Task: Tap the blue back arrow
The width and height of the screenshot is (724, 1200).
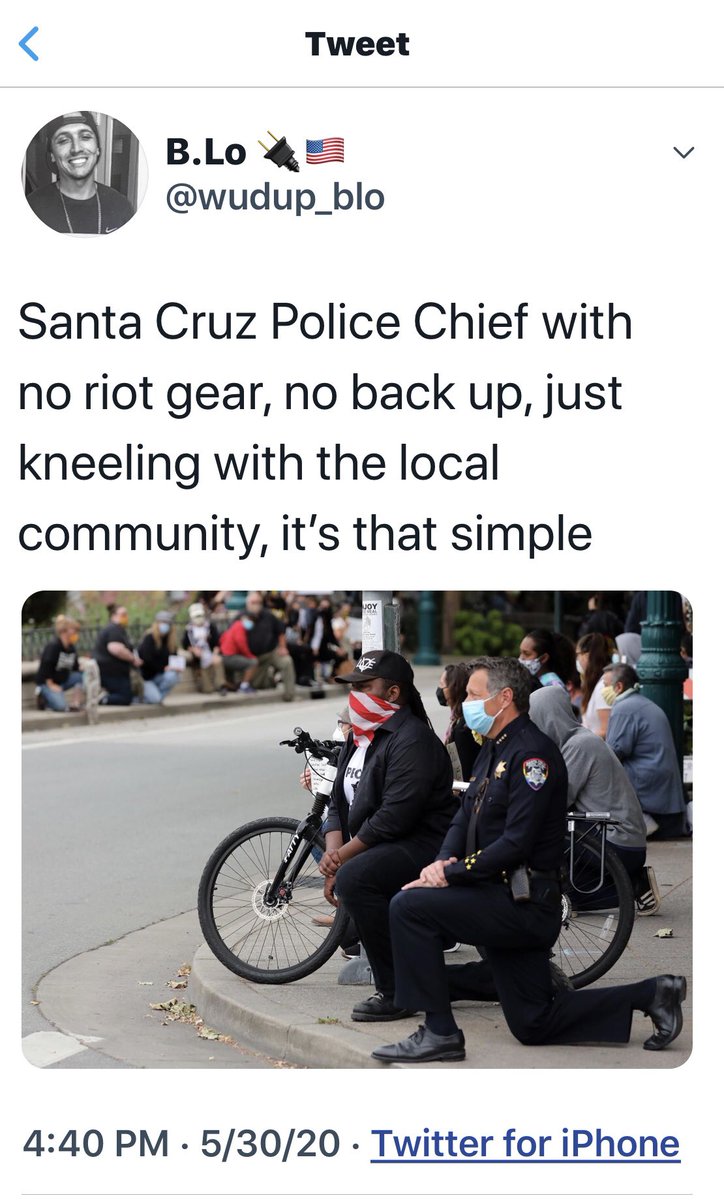Action: pyautogui.click(x=30, y=44)
